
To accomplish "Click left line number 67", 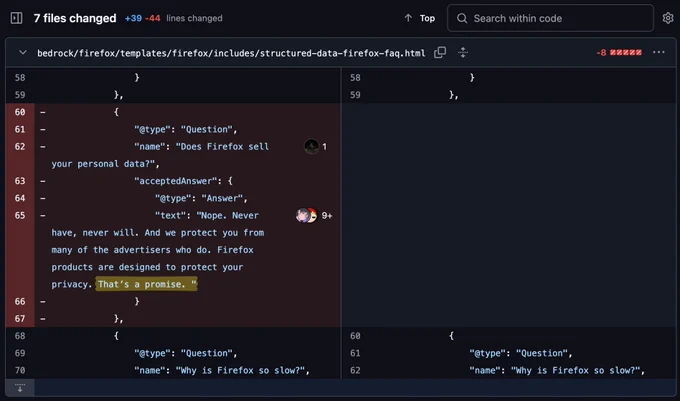I will [x=20, y=319].
